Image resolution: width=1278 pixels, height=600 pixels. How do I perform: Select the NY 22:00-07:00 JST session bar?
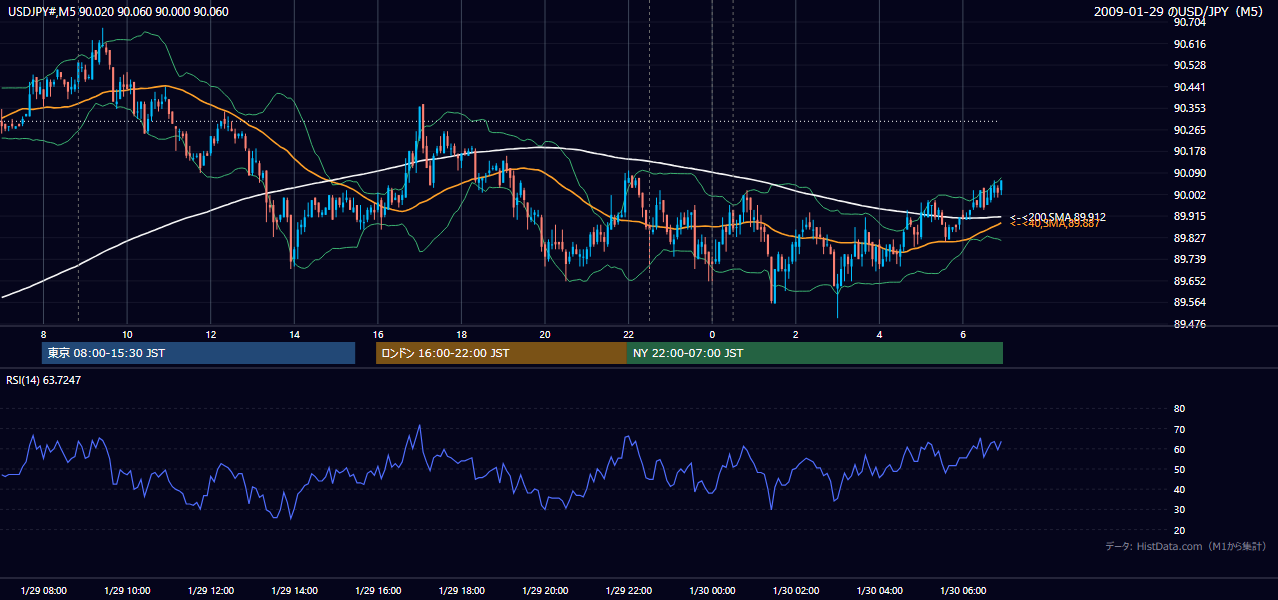pos(815,353)
